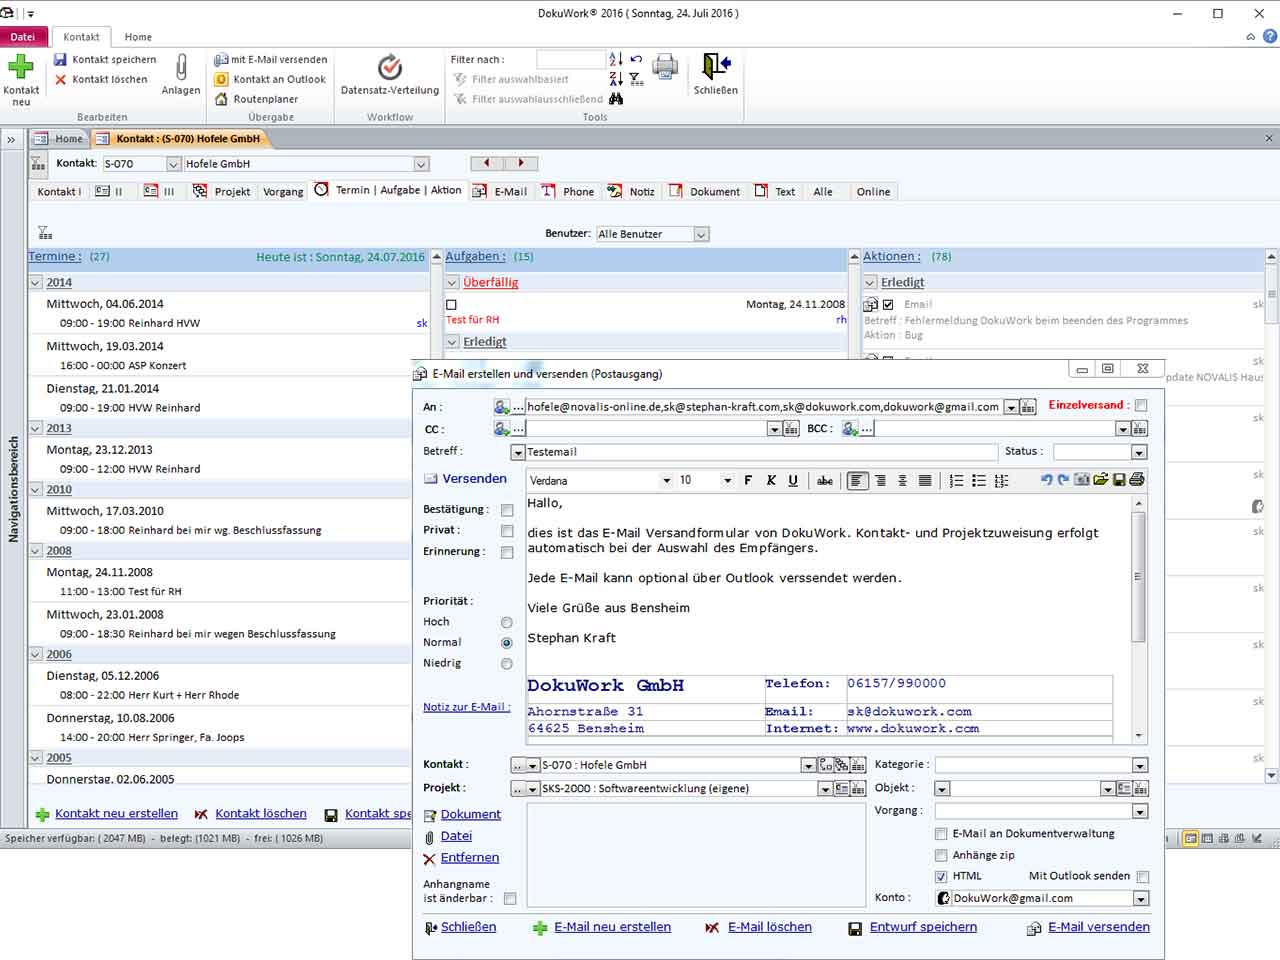This screenshot has height=960, width=1280.
Task: Open the Status dropdown in email form
Action: 1138,452
